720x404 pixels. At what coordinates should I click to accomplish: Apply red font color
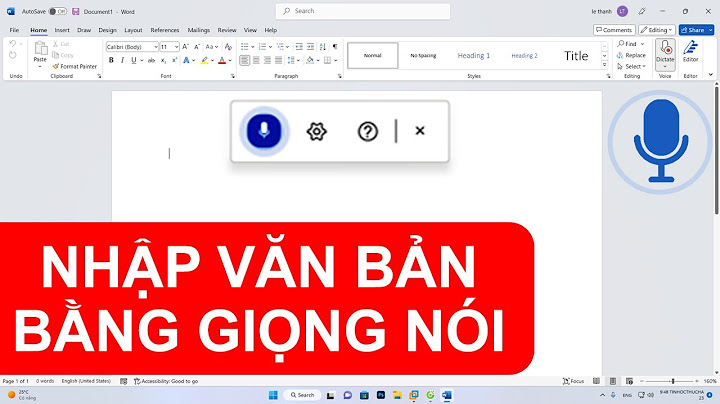coord(222,60)
